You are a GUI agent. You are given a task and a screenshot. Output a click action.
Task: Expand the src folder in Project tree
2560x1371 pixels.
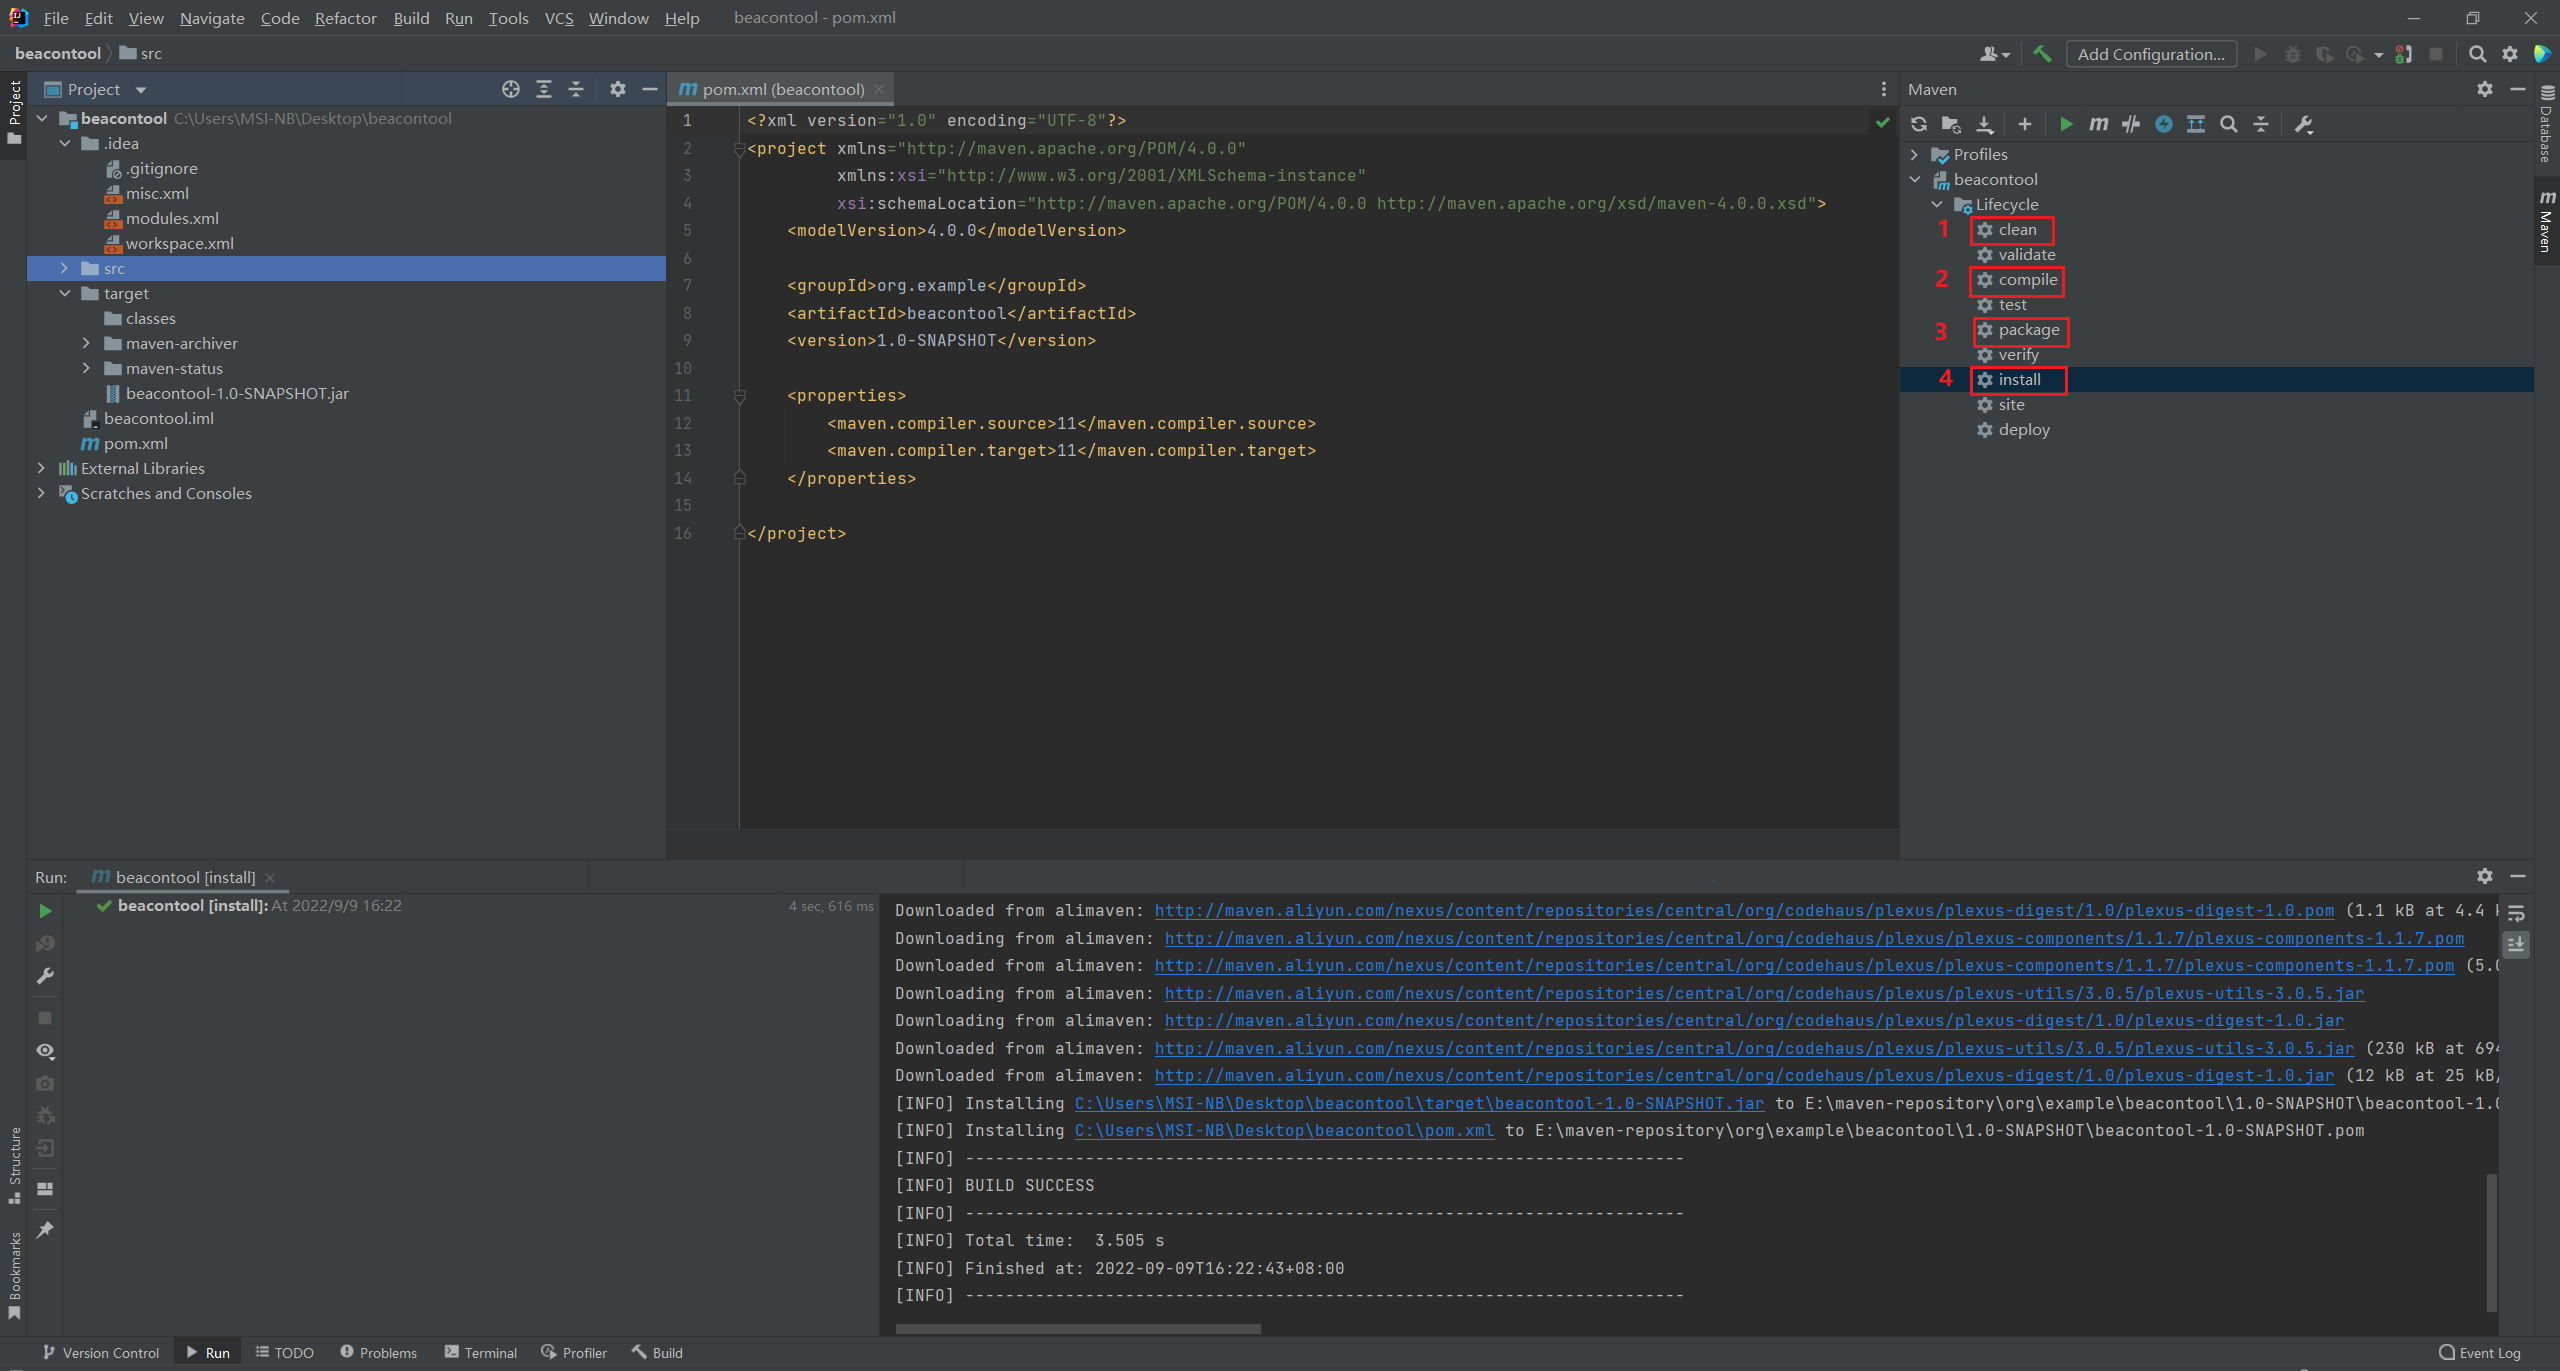64,268
